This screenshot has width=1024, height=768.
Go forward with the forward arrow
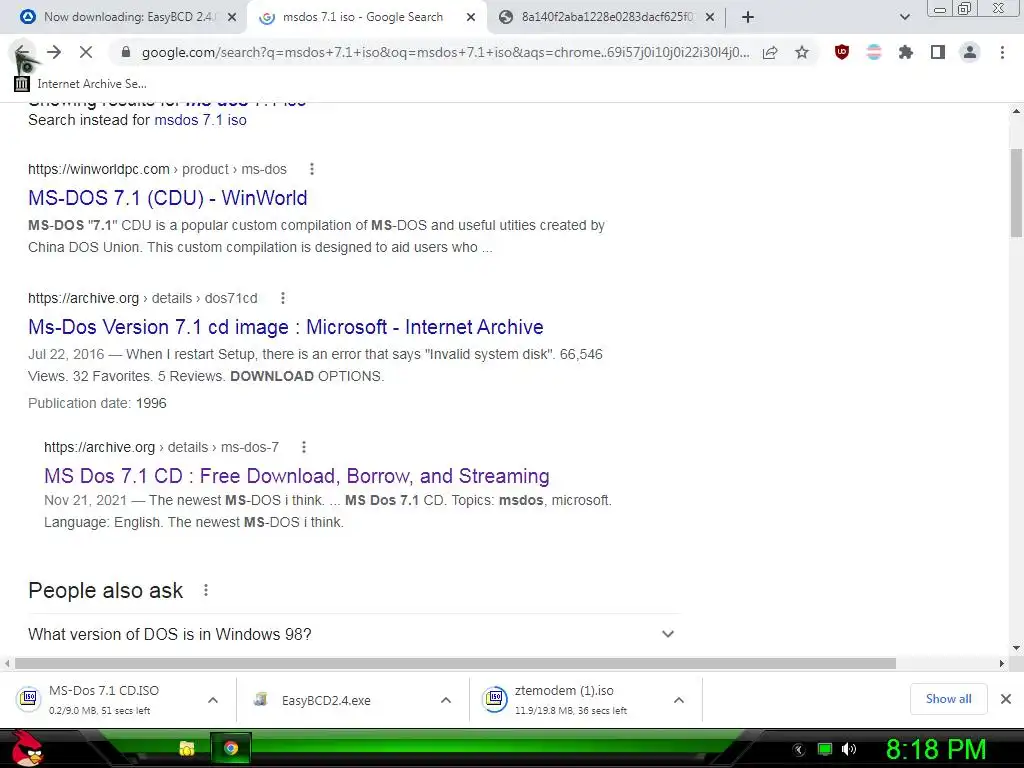54,52
